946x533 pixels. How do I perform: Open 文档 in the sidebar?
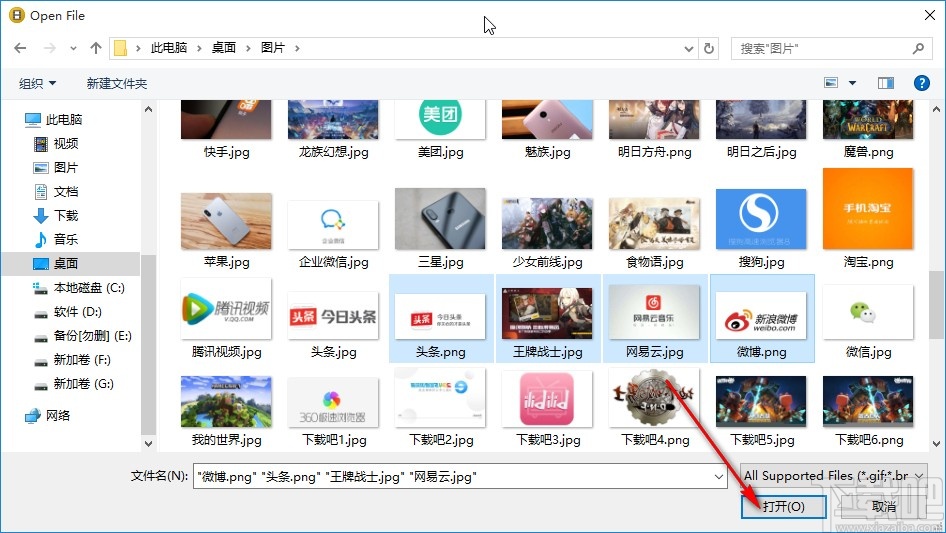(x=56, y=192)
